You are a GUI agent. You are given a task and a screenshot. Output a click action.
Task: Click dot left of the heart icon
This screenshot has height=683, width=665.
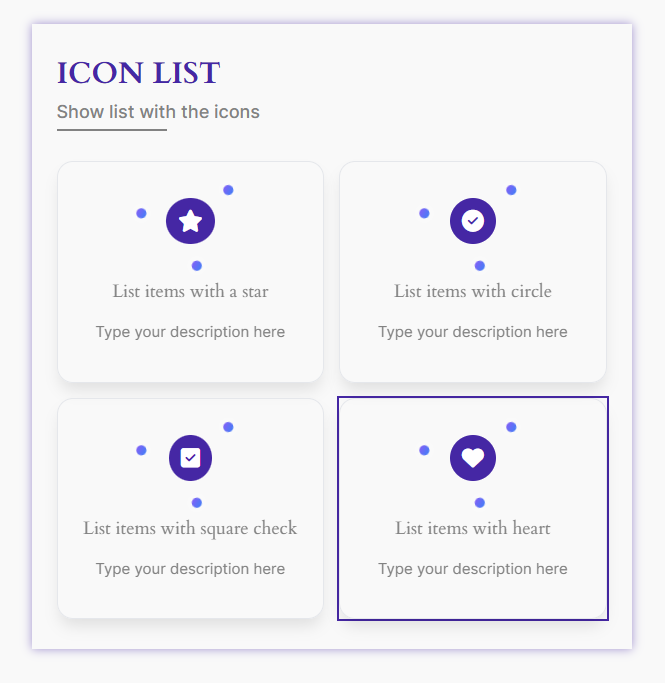(x=424, y=450)
